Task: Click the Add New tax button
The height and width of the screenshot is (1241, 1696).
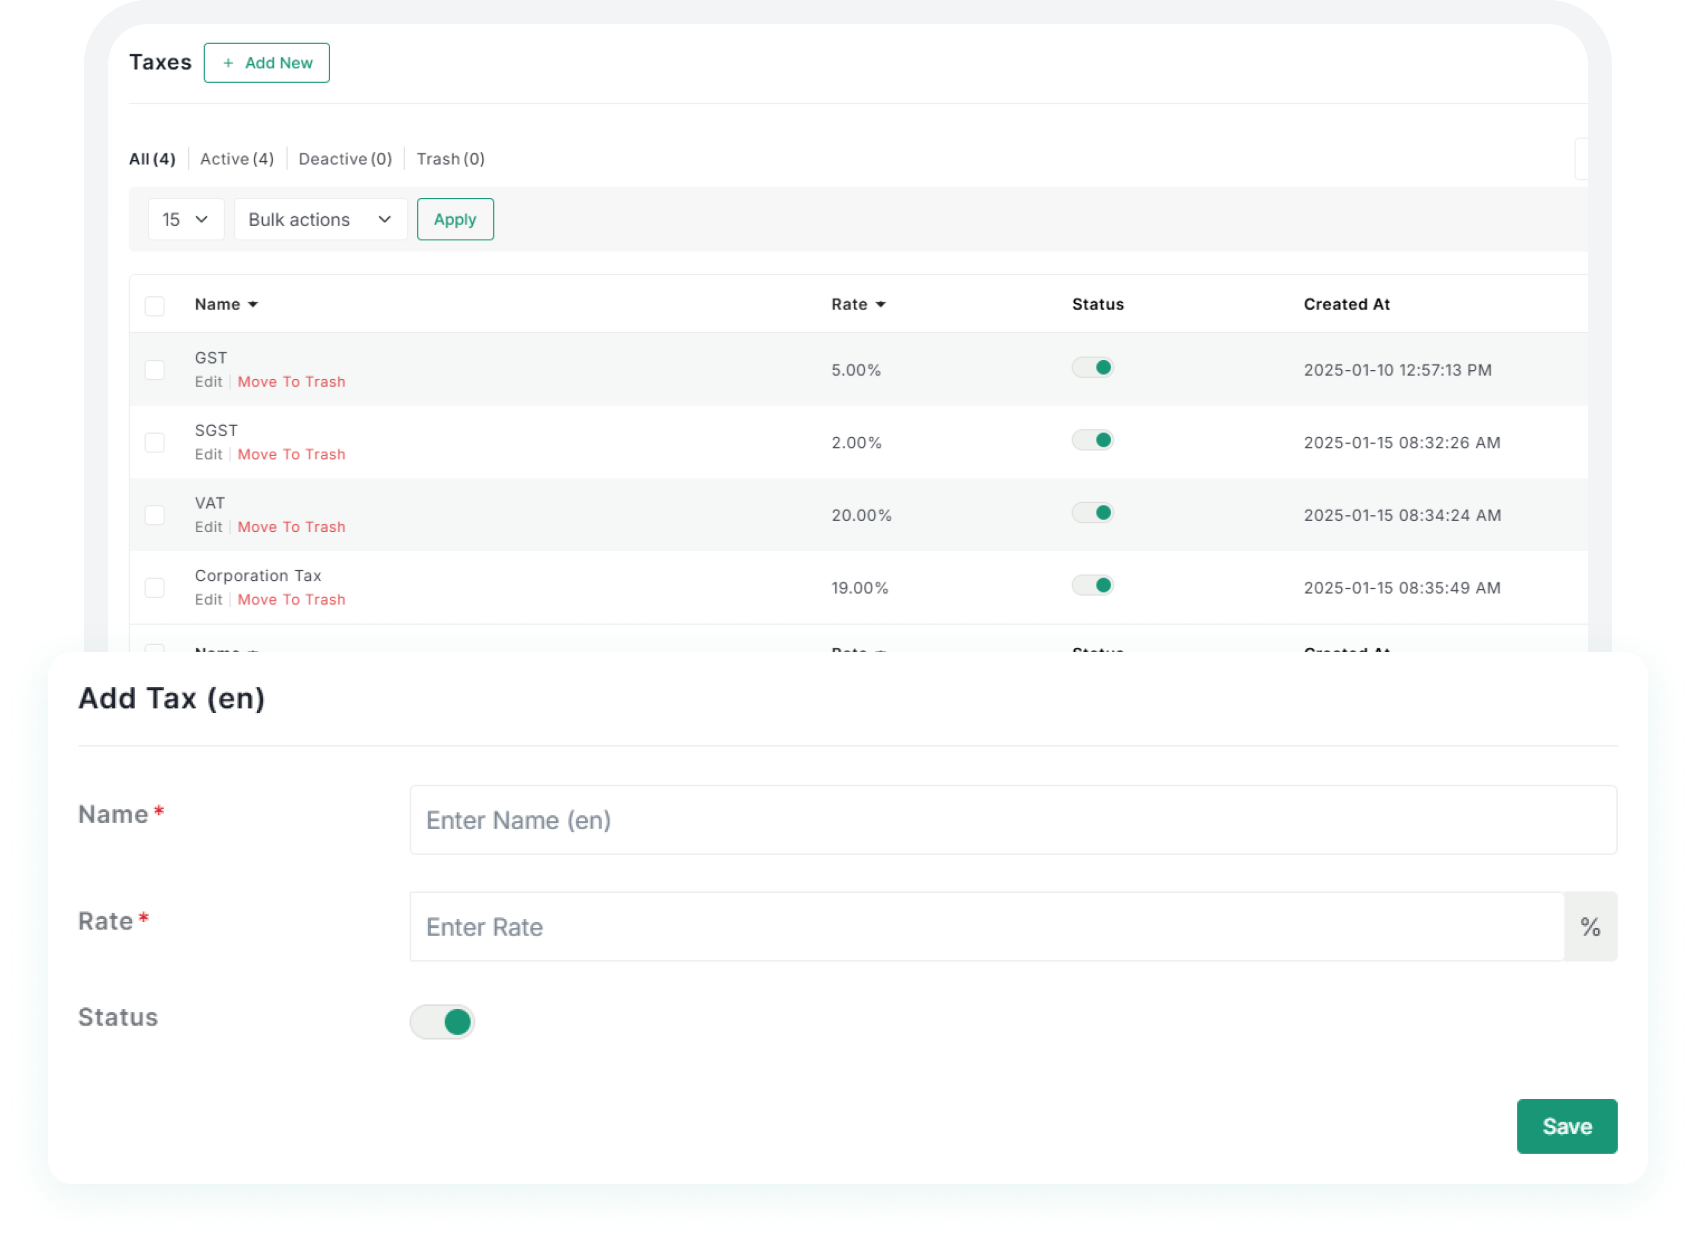Action: click(267, 63)
